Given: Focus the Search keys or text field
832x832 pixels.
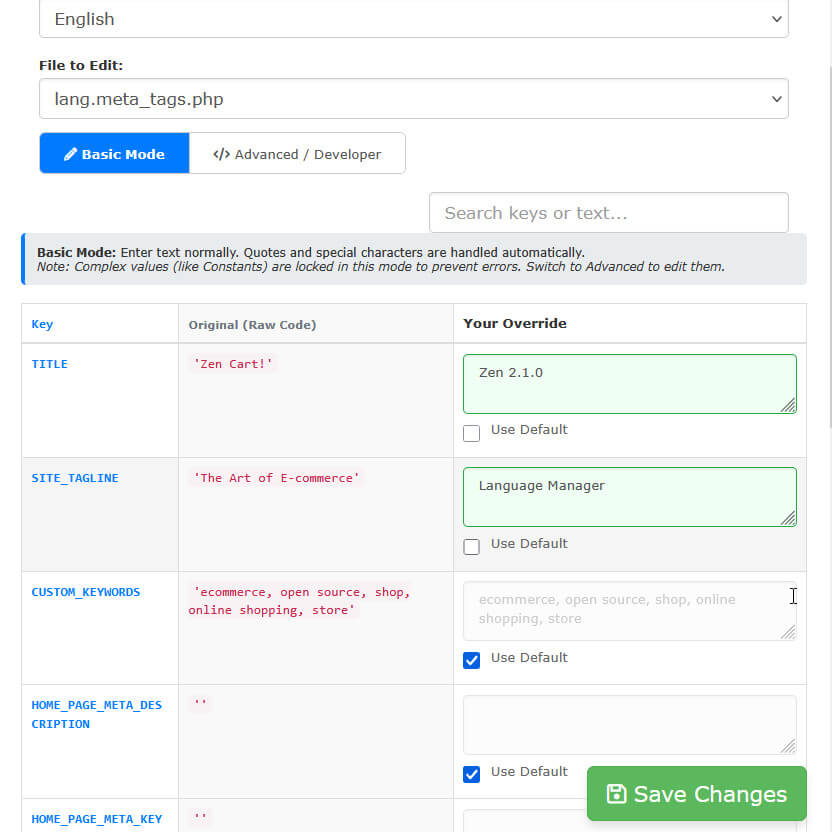Looking at the screenshot, I should pyautogui.click(x=608, y=213).
